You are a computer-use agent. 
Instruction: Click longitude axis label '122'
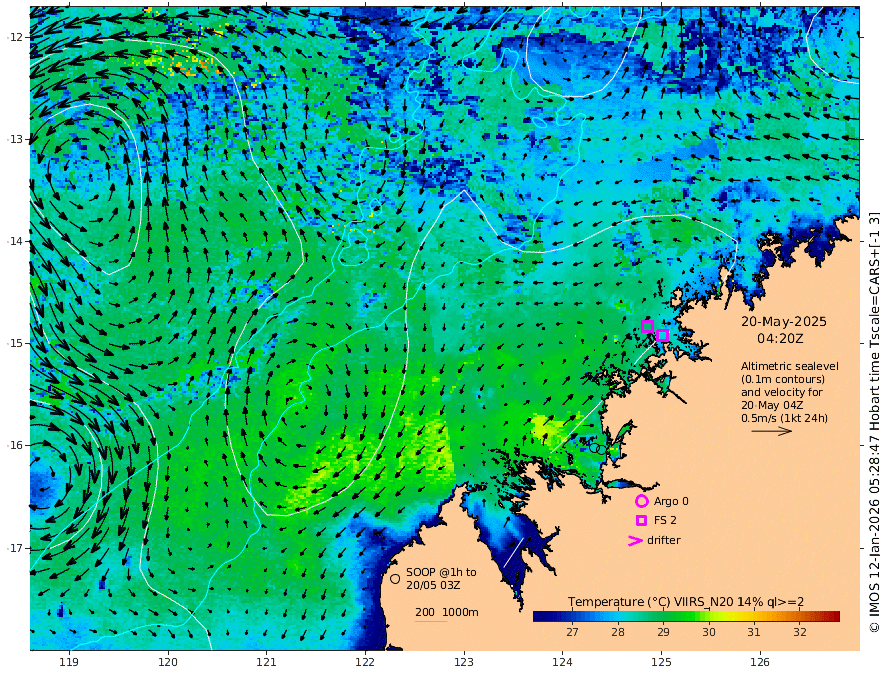(365, 662)
